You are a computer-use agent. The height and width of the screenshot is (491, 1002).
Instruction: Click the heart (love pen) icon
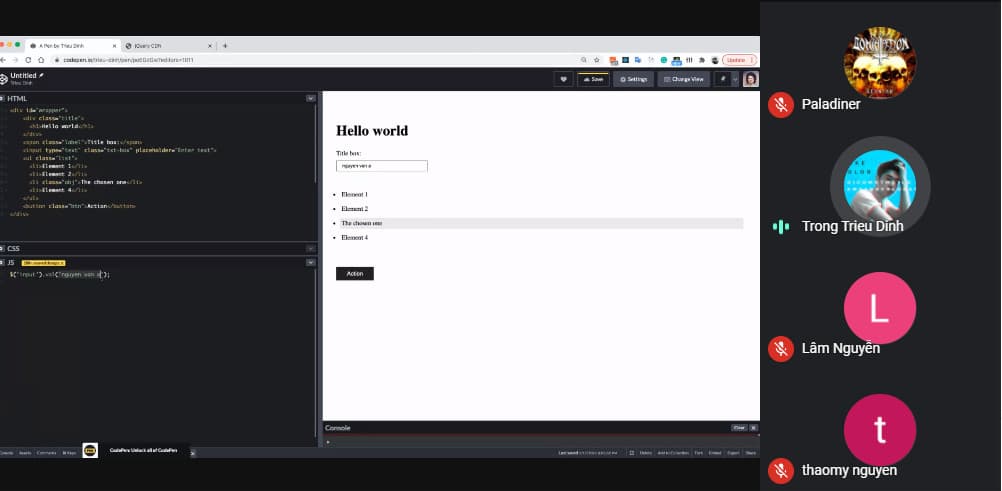click(564, 79)
